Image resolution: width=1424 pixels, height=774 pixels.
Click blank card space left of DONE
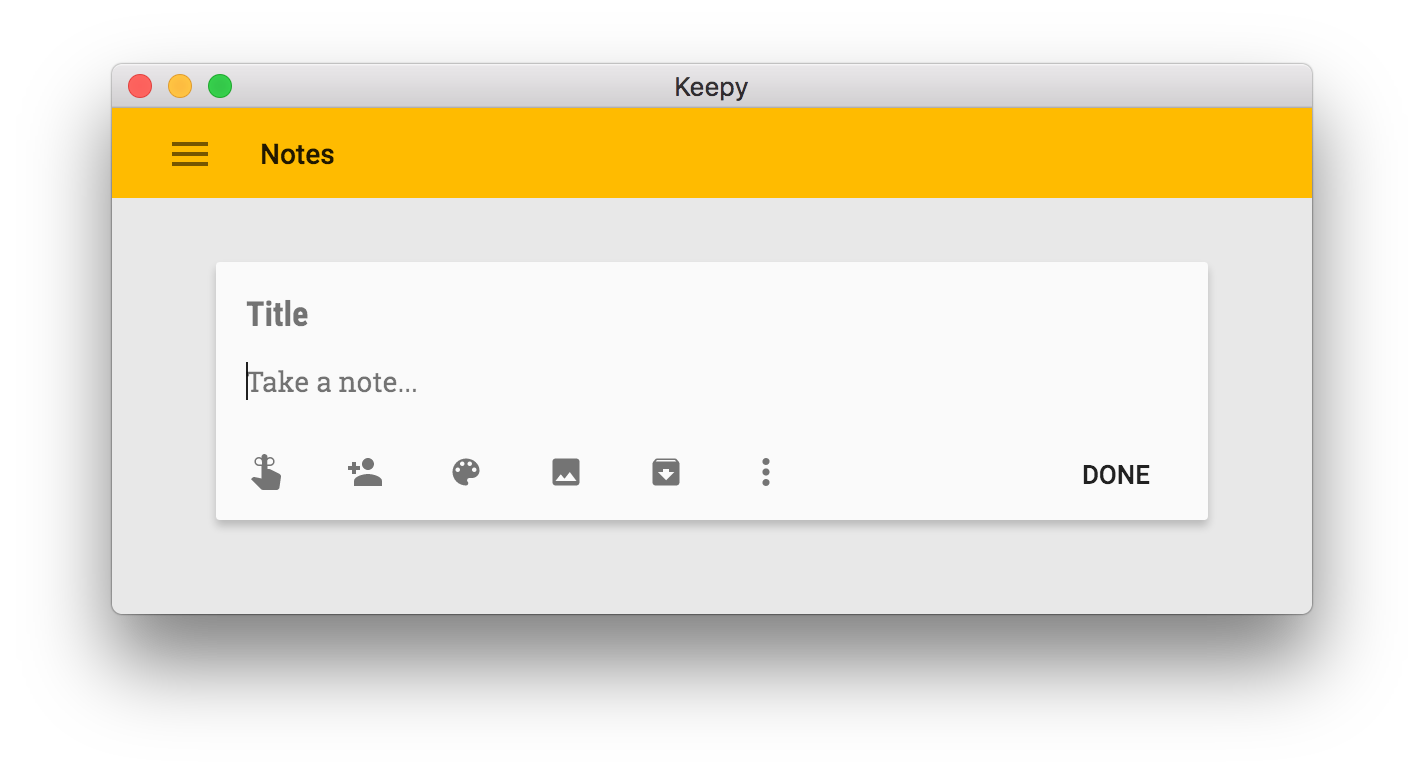(920, 474)
